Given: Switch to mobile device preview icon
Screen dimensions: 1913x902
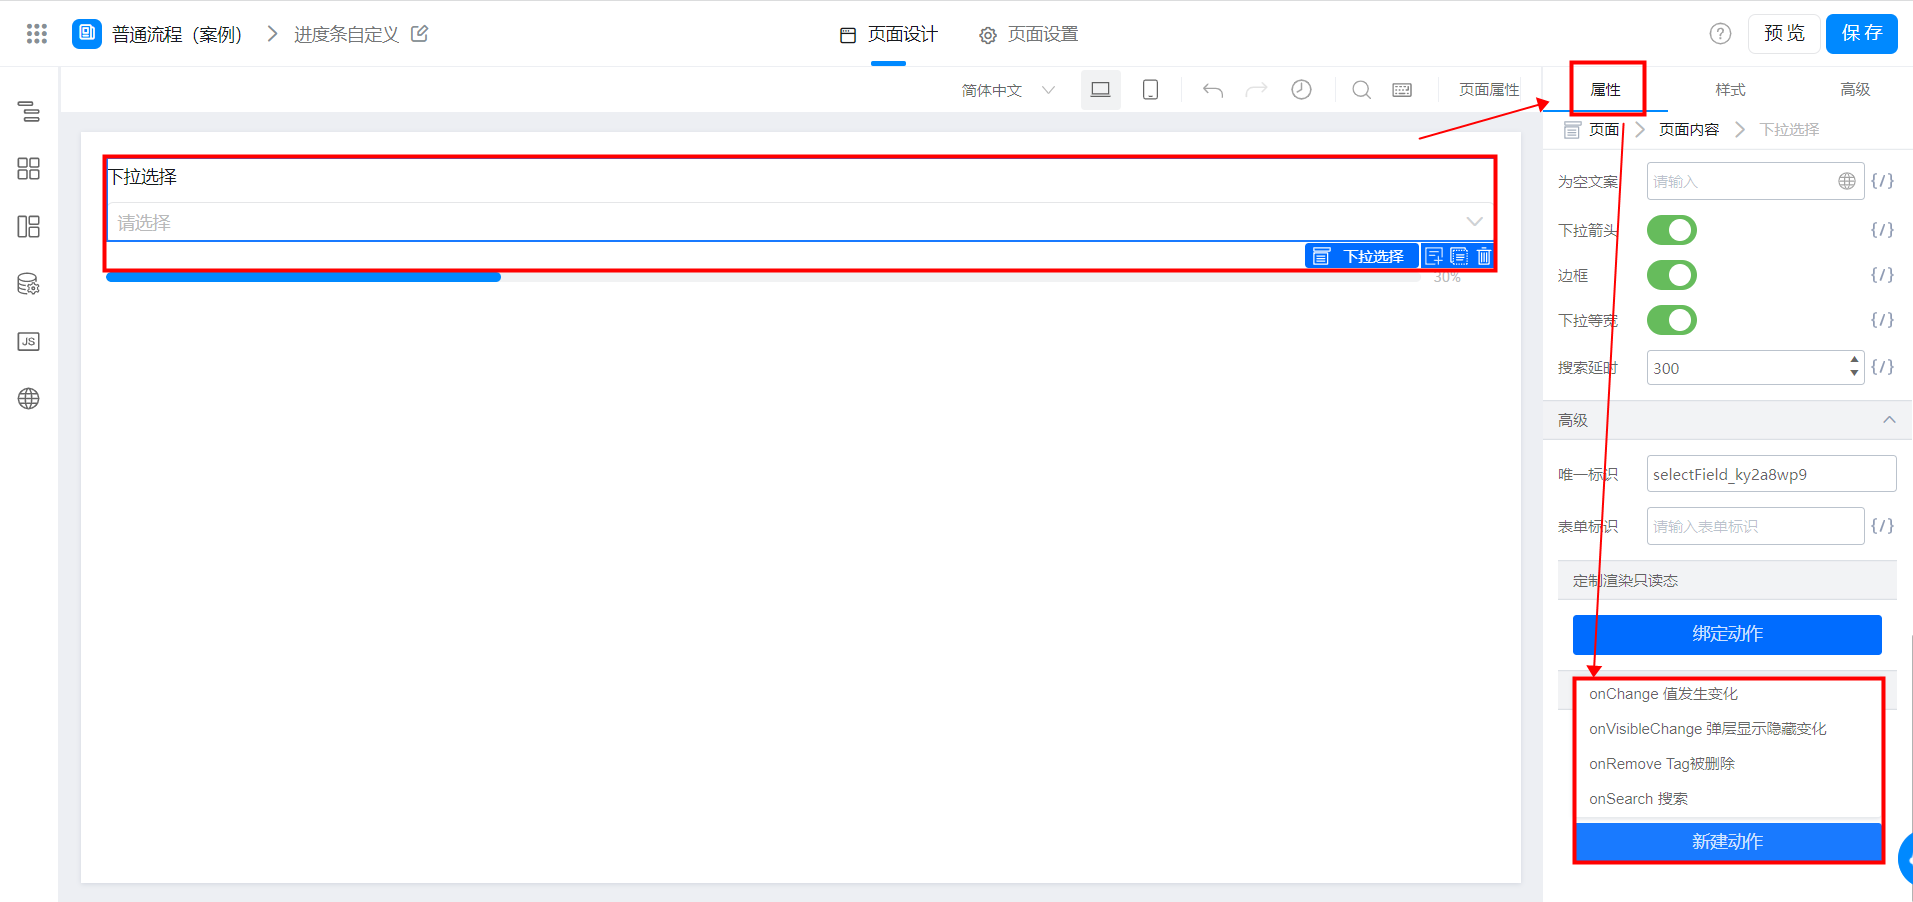Looking at the screenshot, I should pyautogui.click(x=1150, y=90).
